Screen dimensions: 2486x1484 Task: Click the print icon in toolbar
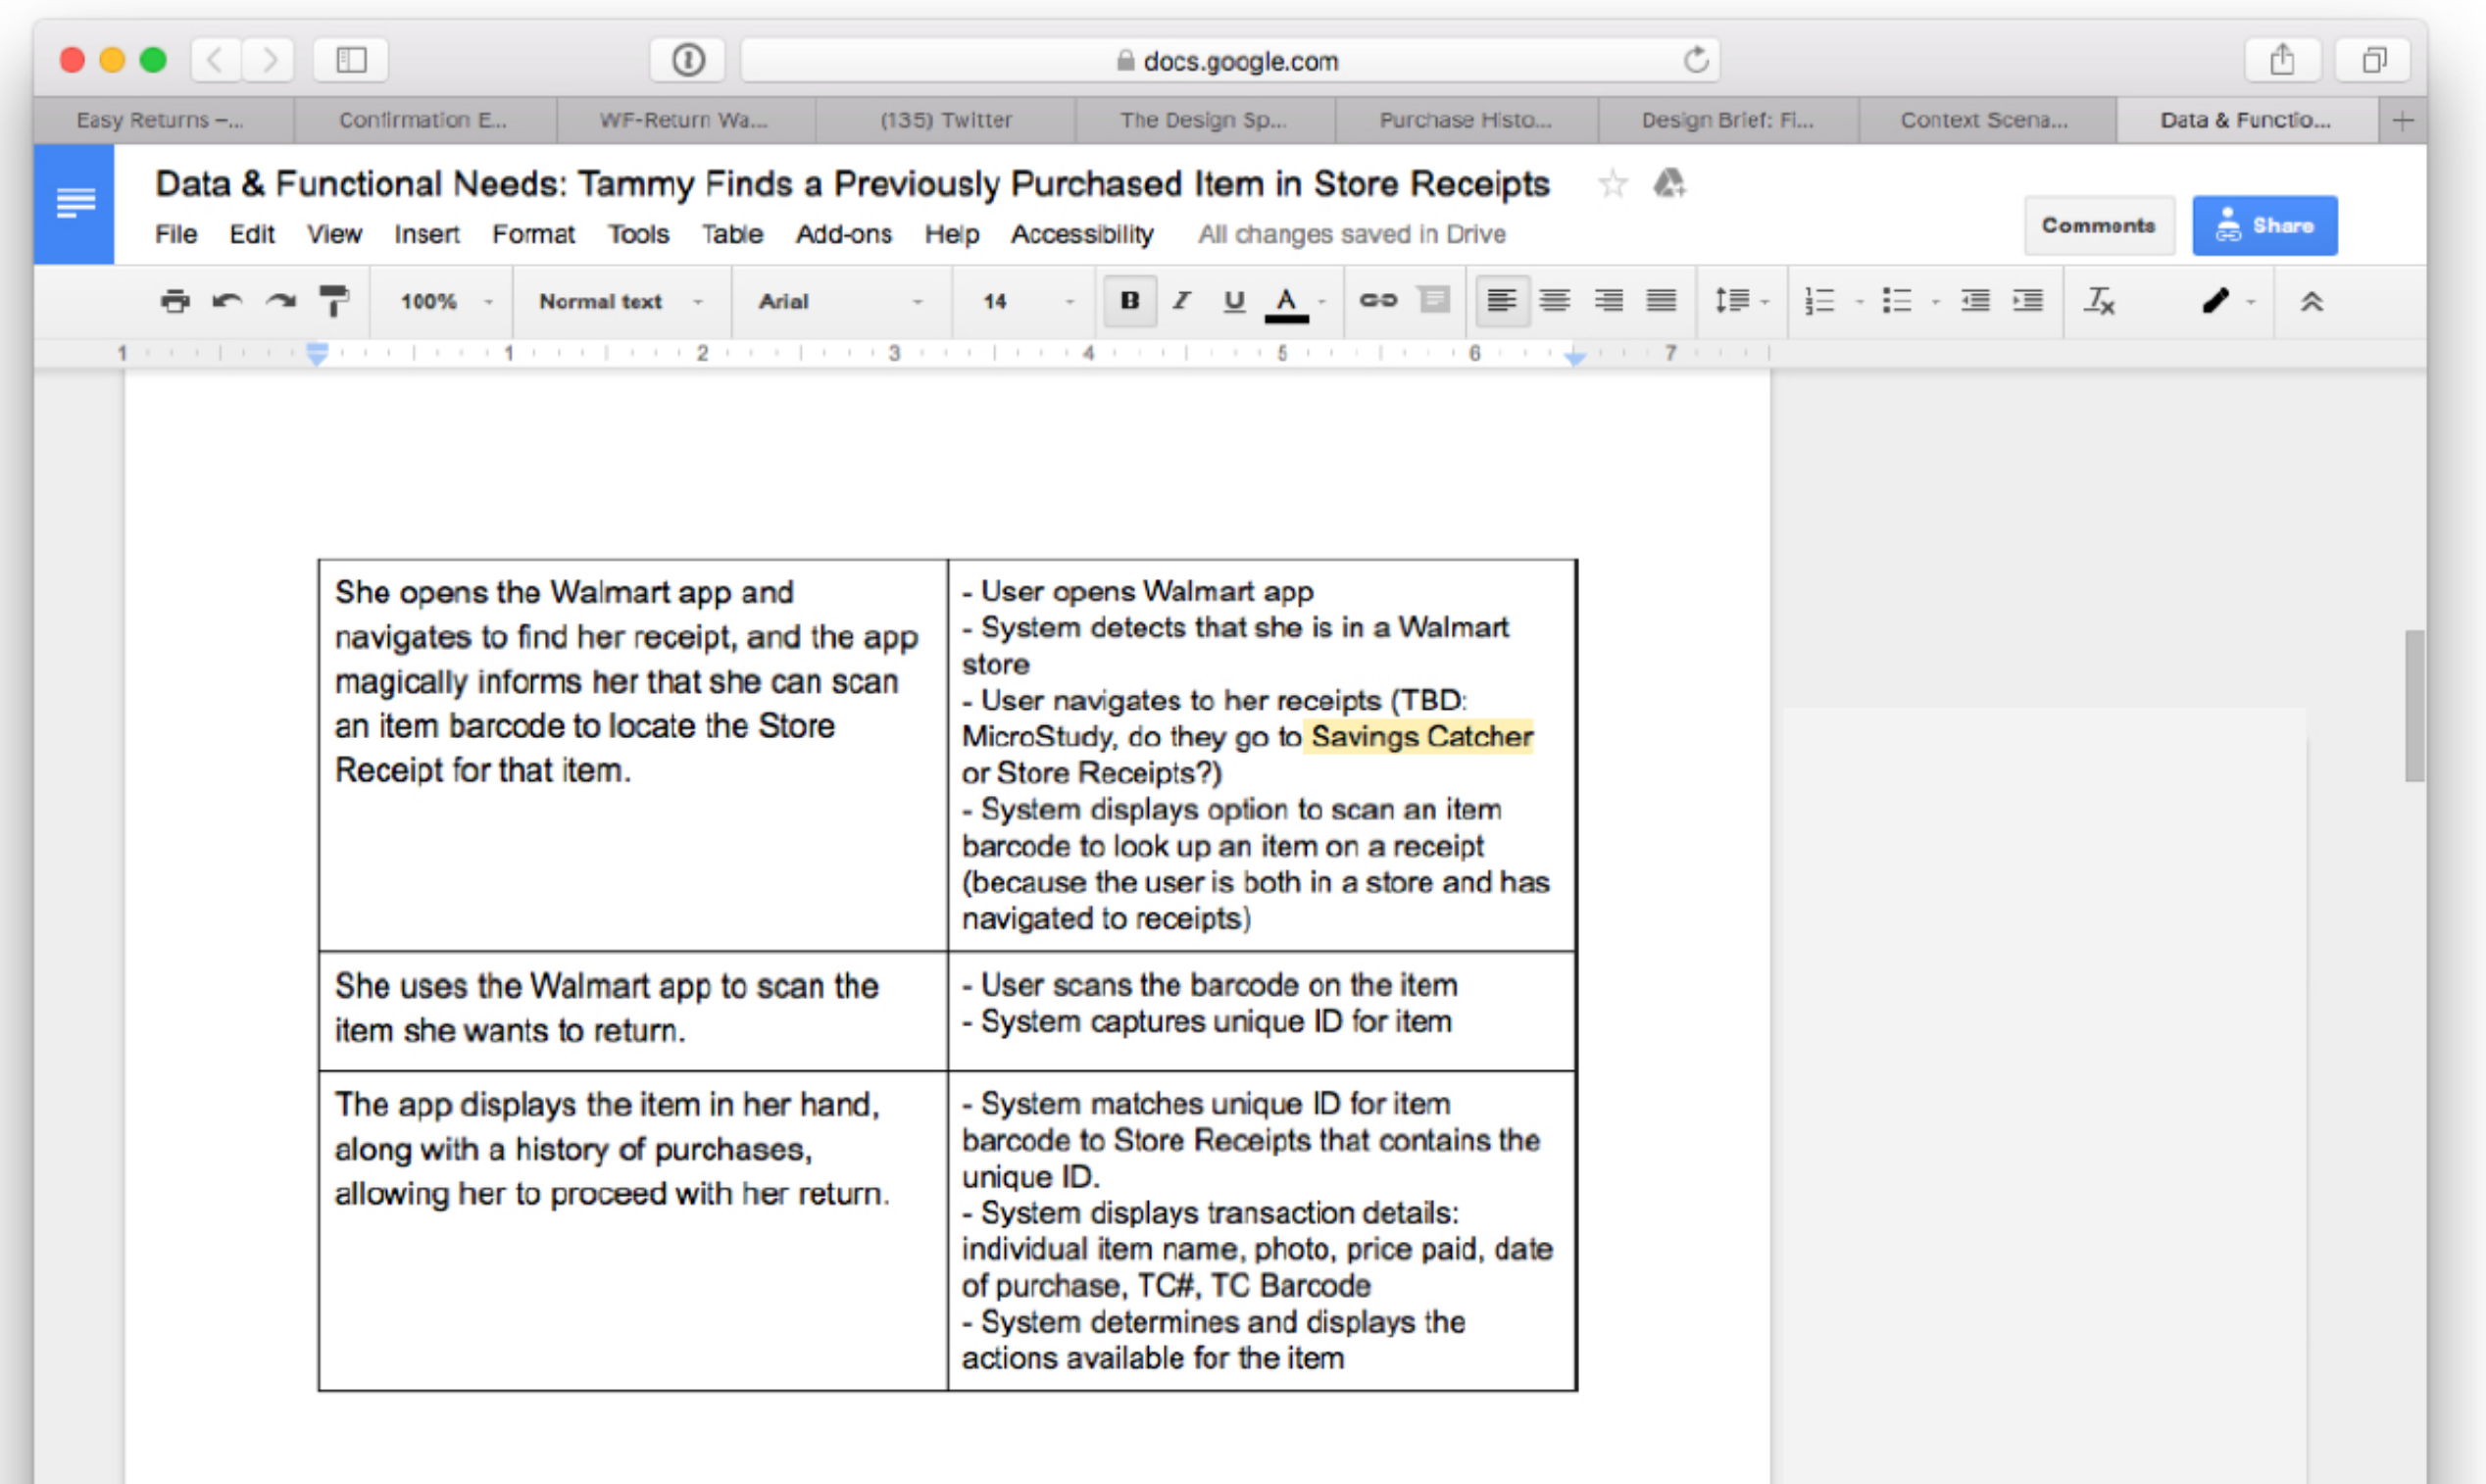point(175,301)
